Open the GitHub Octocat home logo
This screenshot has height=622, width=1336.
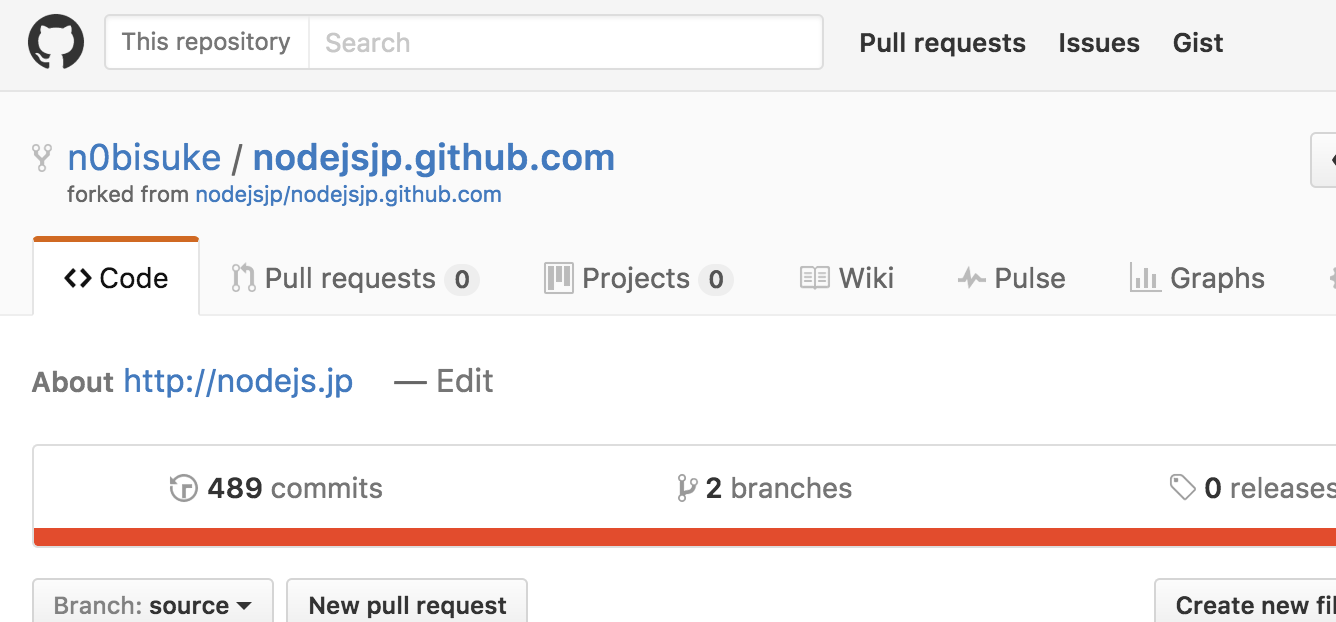[56, 42]
